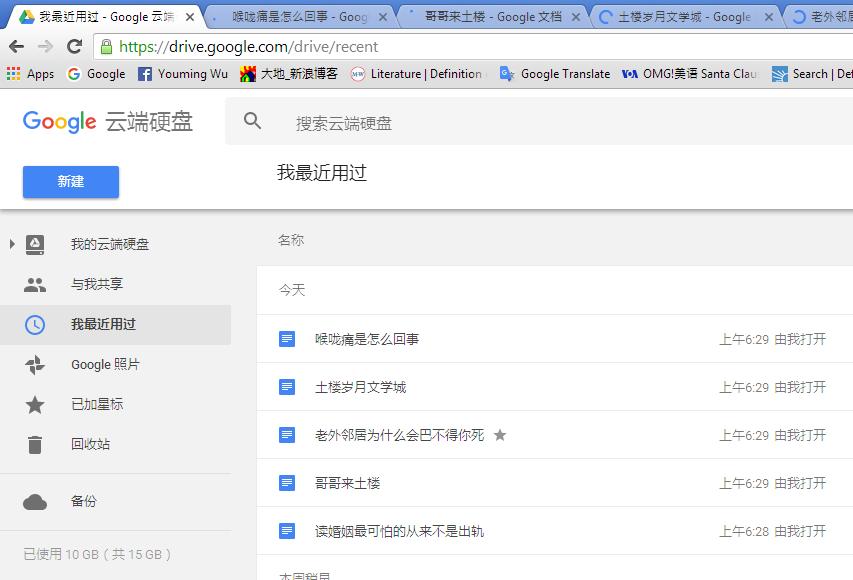This screenshot has height=580, width=853.
Task: Select the 我最近用过 Google 云端 browser tab
Action: coord(106,17)
